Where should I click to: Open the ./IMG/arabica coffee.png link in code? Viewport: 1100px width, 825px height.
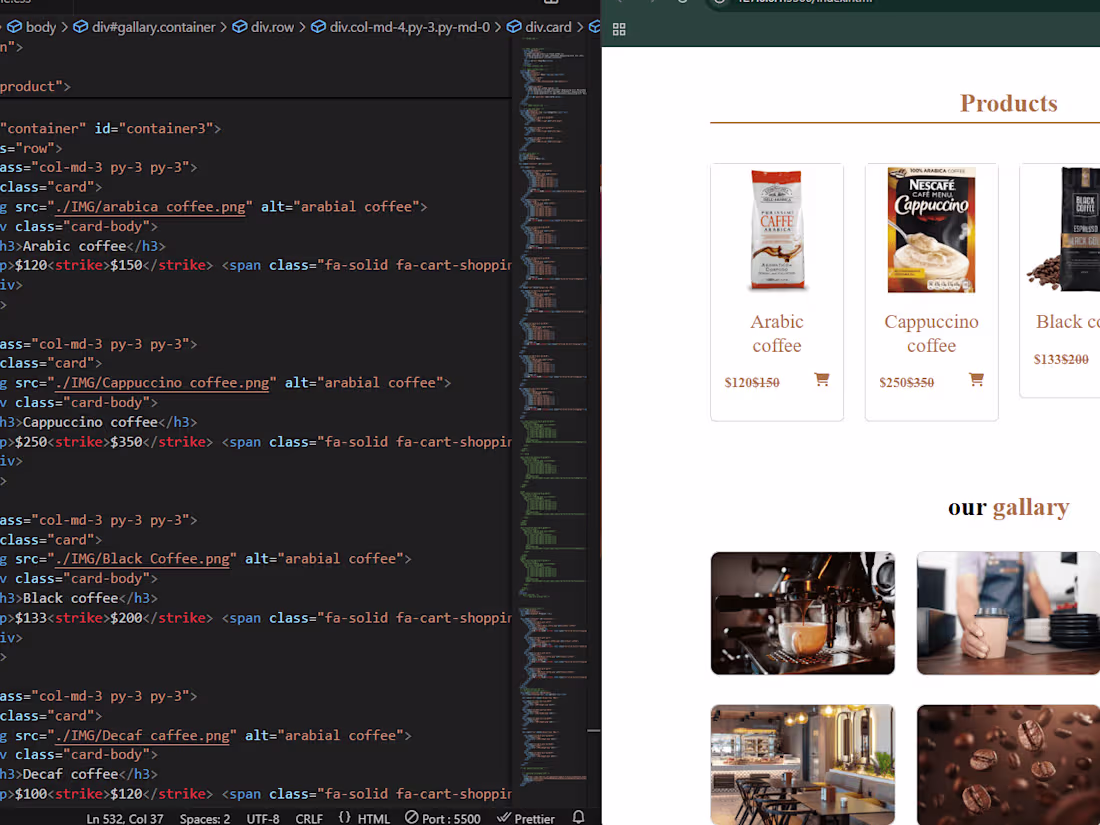pos(151,207)
